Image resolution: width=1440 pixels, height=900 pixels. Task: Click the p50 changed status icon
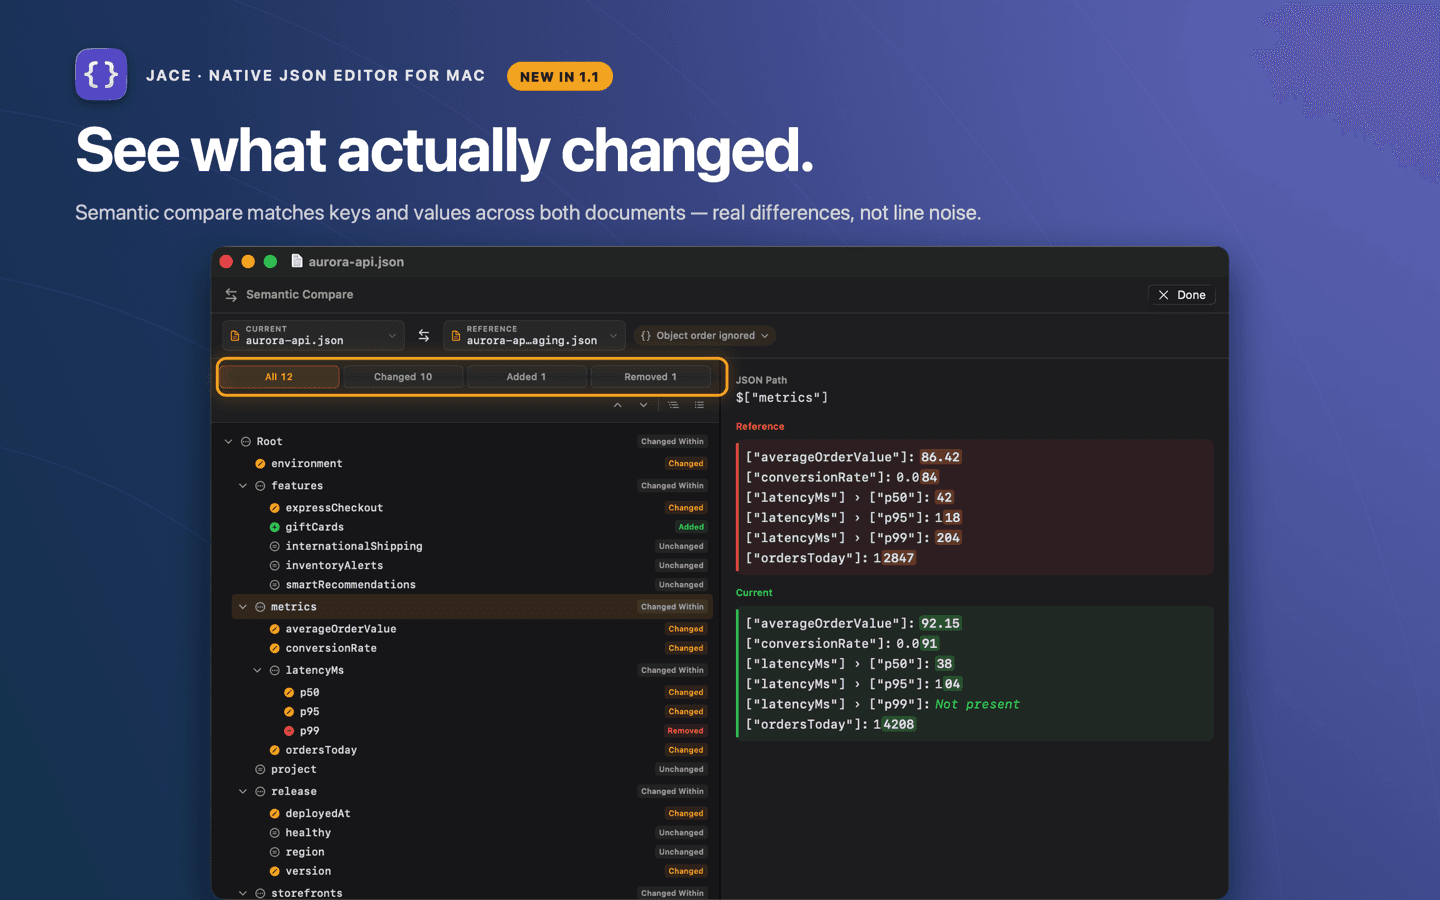coord(289,692)
